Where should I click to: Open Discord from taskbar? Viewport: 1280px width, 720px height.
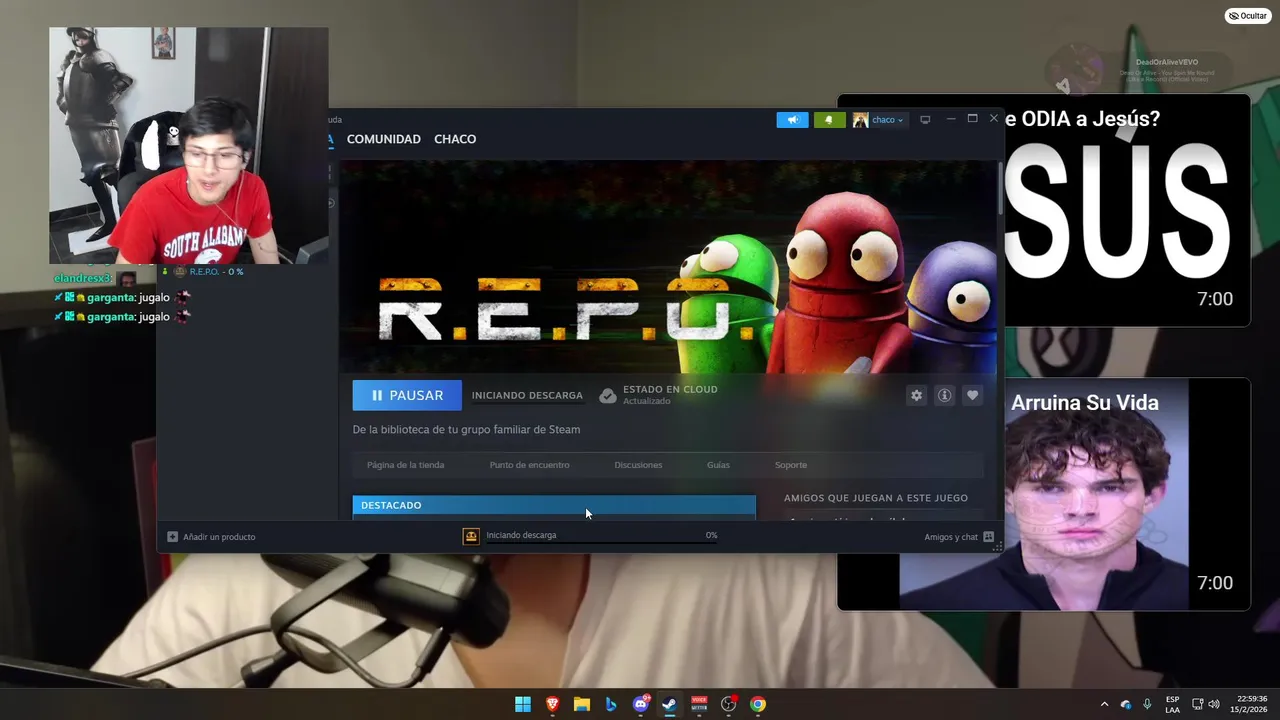pyautogui.click(x=641, y=704)
